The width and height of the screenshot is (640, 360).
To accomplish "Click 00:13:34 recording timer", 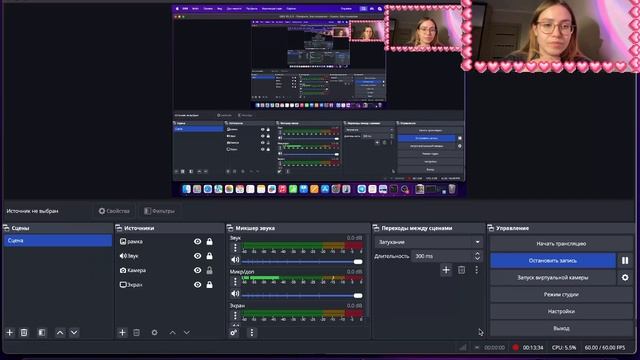I will click(x=533, y=347).
